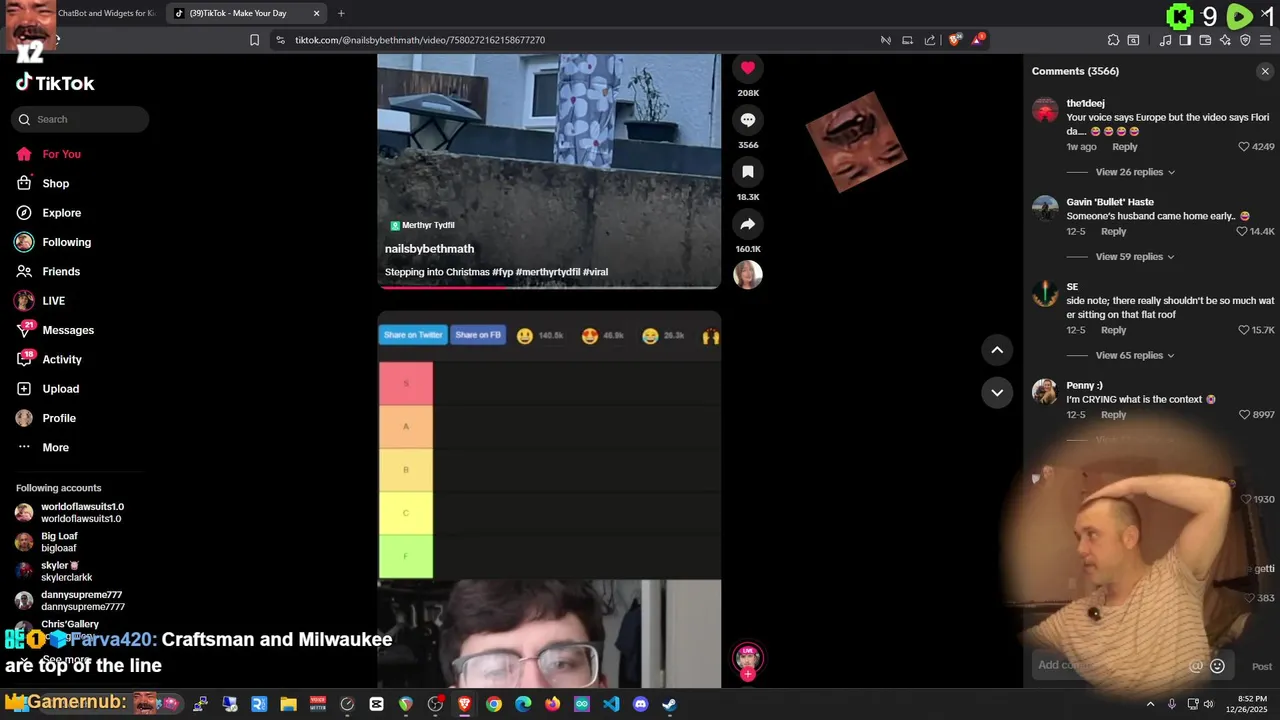Open Google Chrome from the taskbar

click(x=494, y=704)
